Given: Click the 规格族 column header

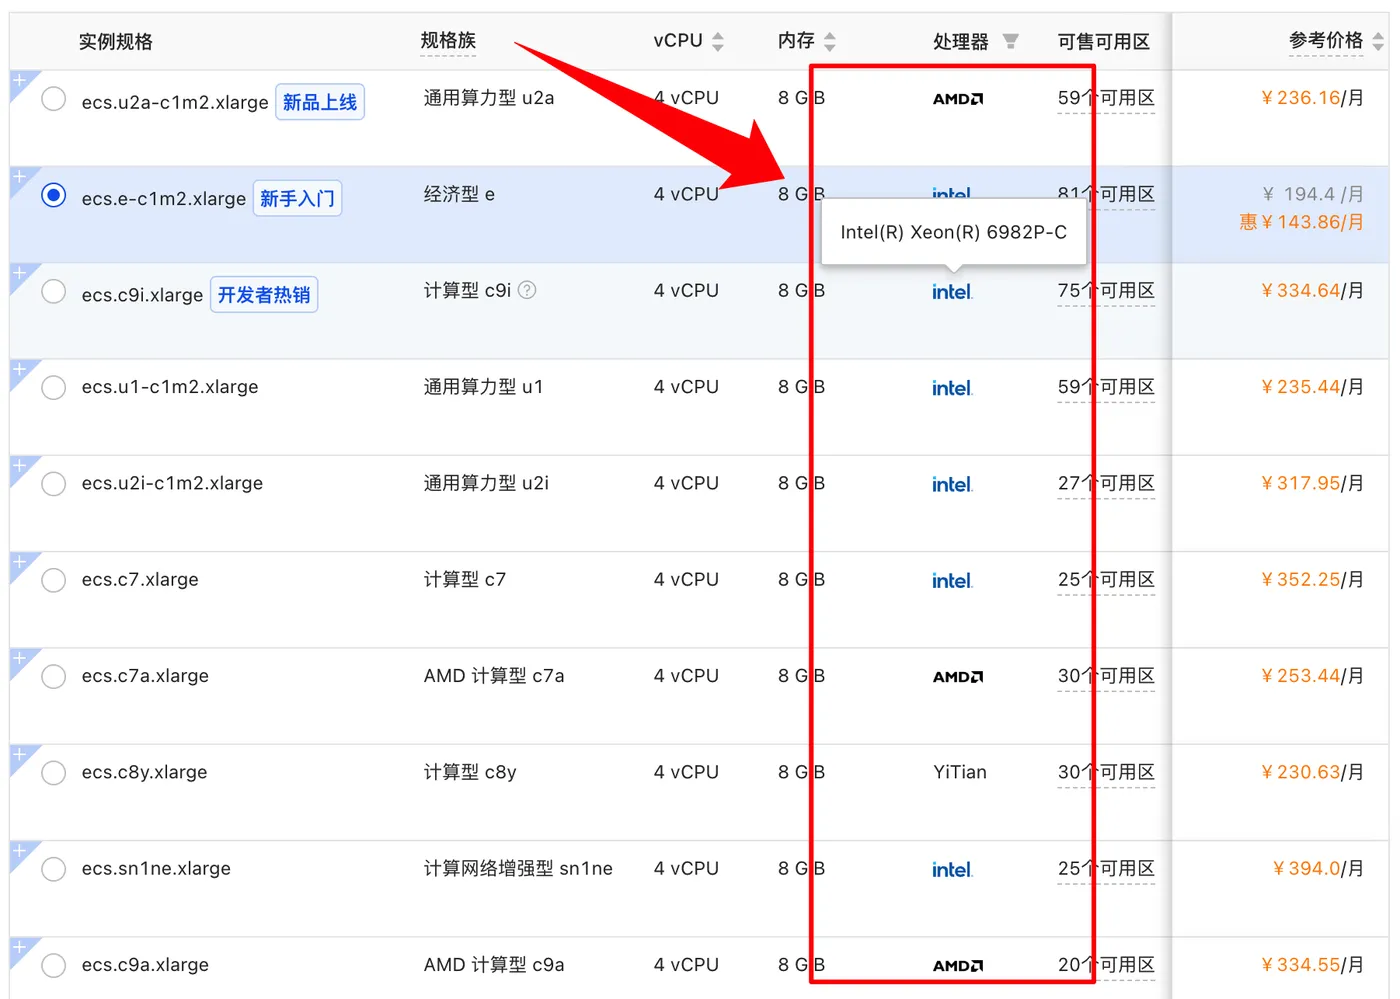Looking at the screenshot, I should click(448, 41).
